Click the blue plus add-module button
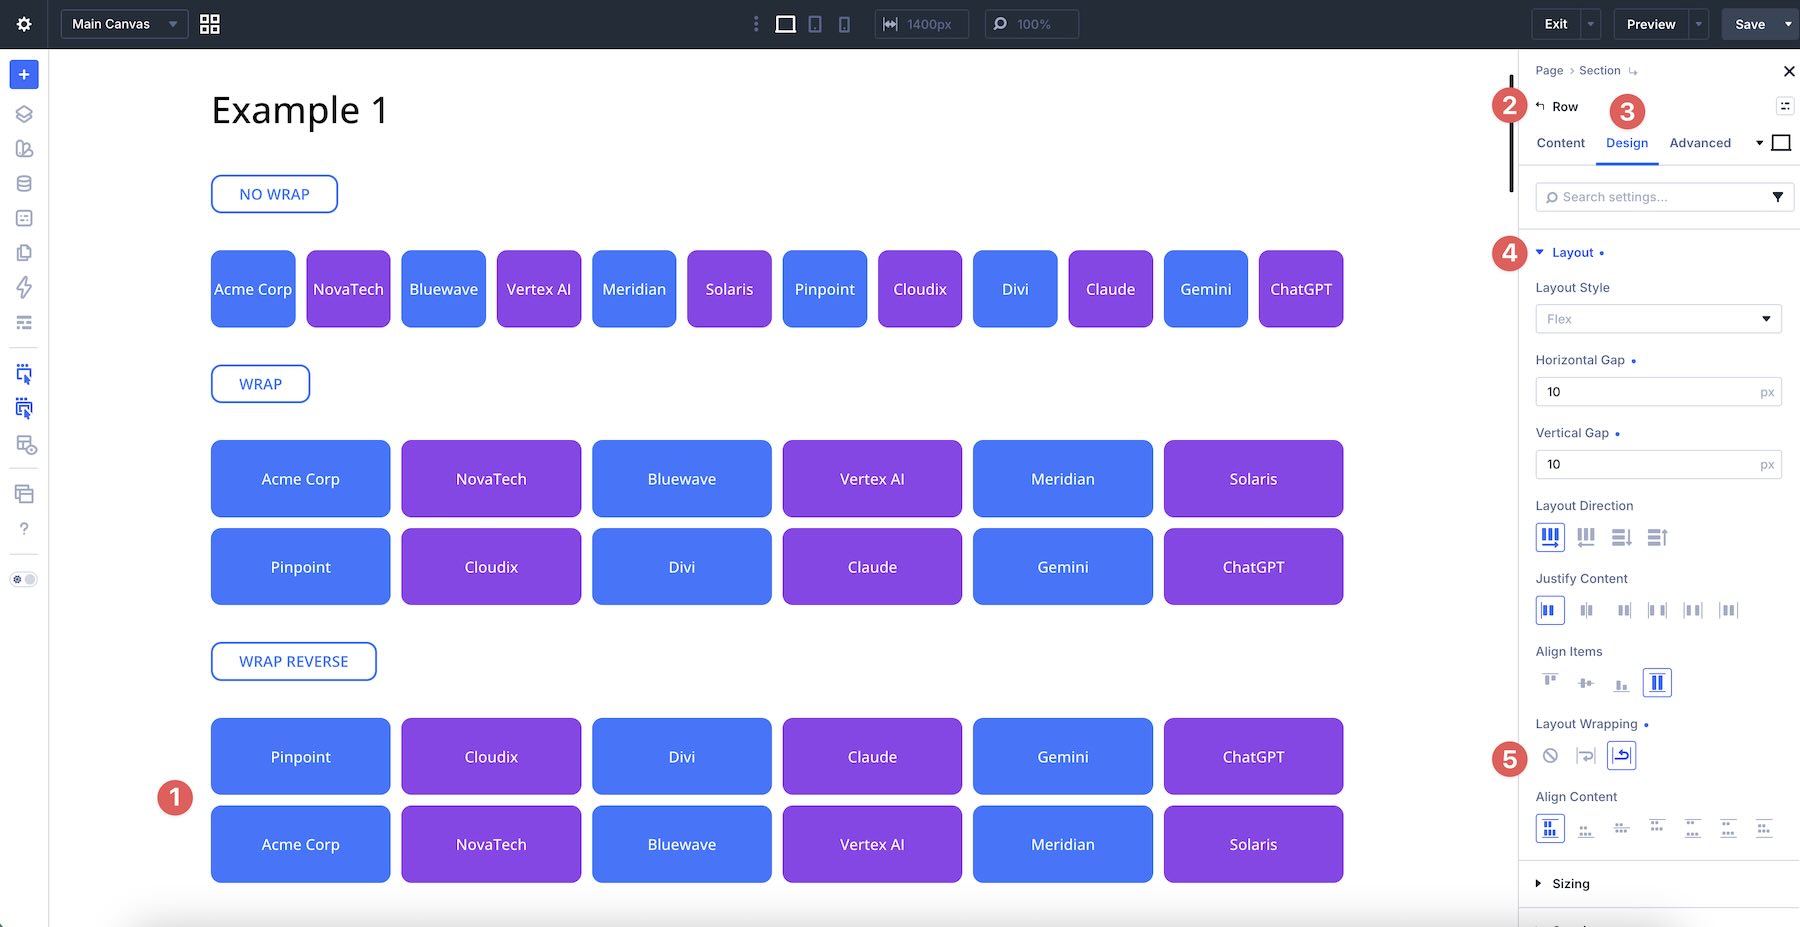This screenshot has height=927, width=1800. [24, 74]
